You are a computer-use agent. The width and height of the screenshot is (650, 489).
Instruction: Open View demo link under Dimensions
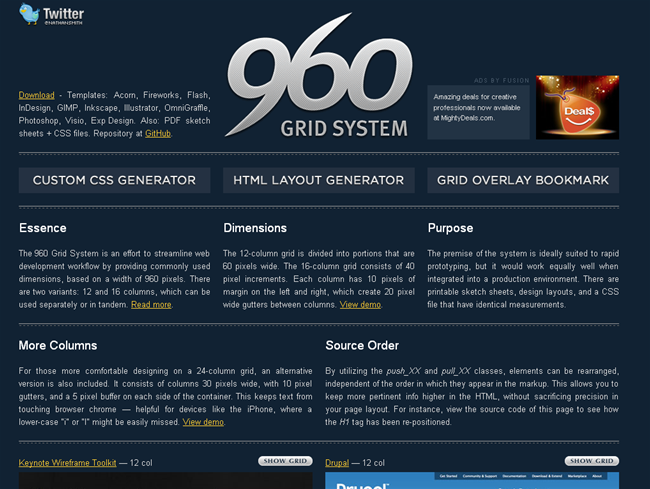tap(360, 305)
